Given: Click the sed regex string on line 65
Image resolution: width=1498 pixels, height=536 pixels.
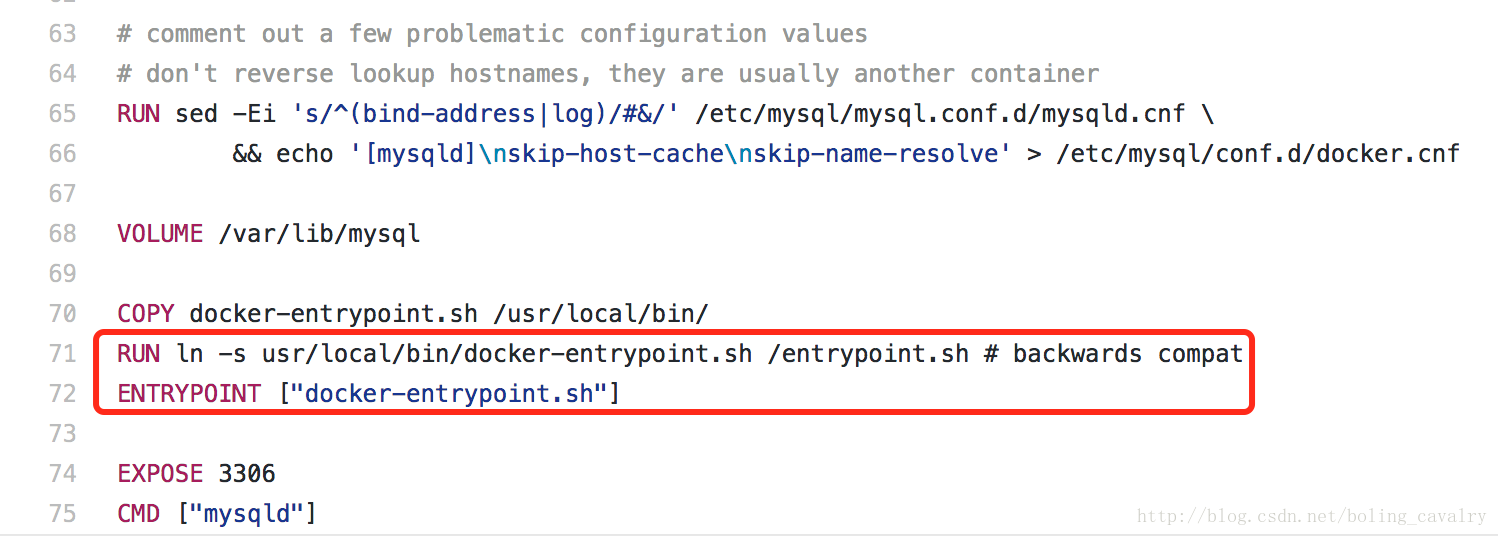Looking at the screenshot, I should [486, 114].
